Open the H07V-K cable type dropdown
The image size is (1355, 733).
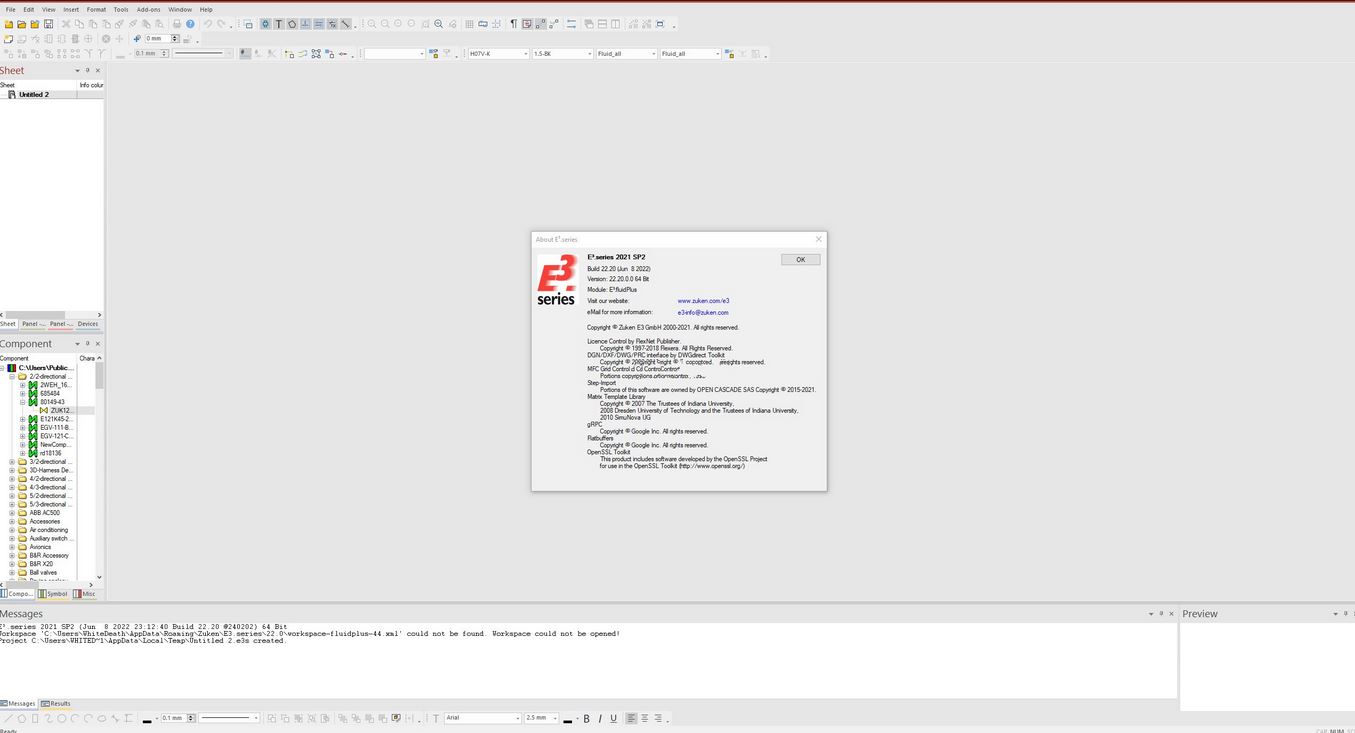(526, 54)
